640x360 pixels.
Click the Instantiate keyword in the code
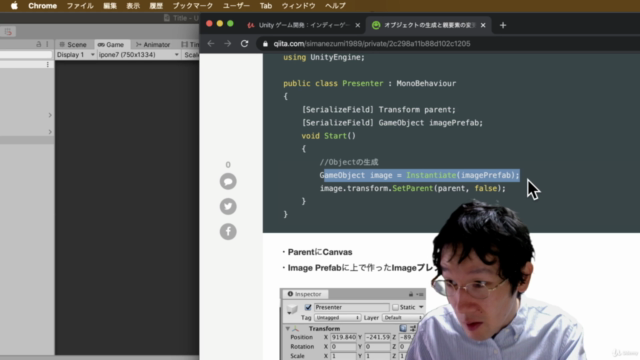pyautogui.click(x=431, y=175)
